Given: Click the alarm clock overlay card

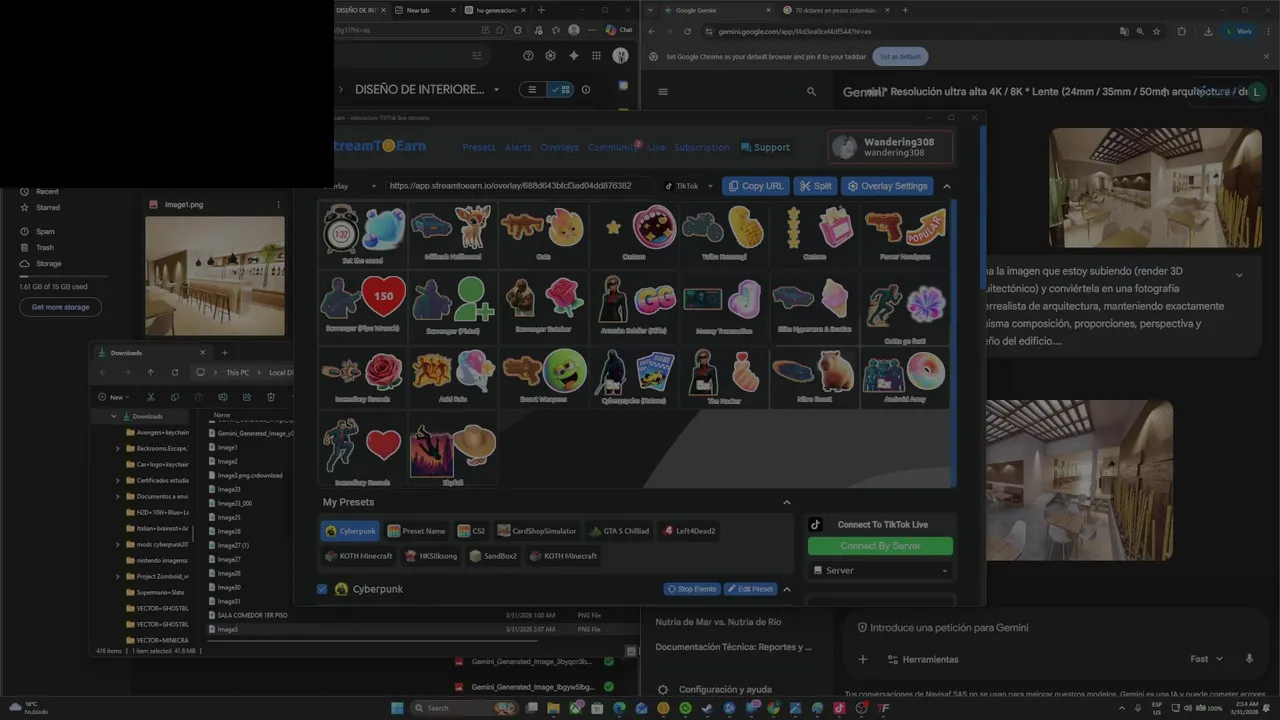Looking at the screenshot, I should coord(362,234).
